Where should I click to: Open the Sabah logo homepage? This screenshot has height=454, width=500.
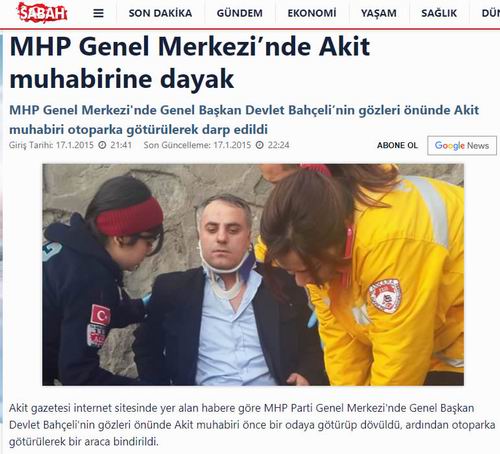pos(42,12)
